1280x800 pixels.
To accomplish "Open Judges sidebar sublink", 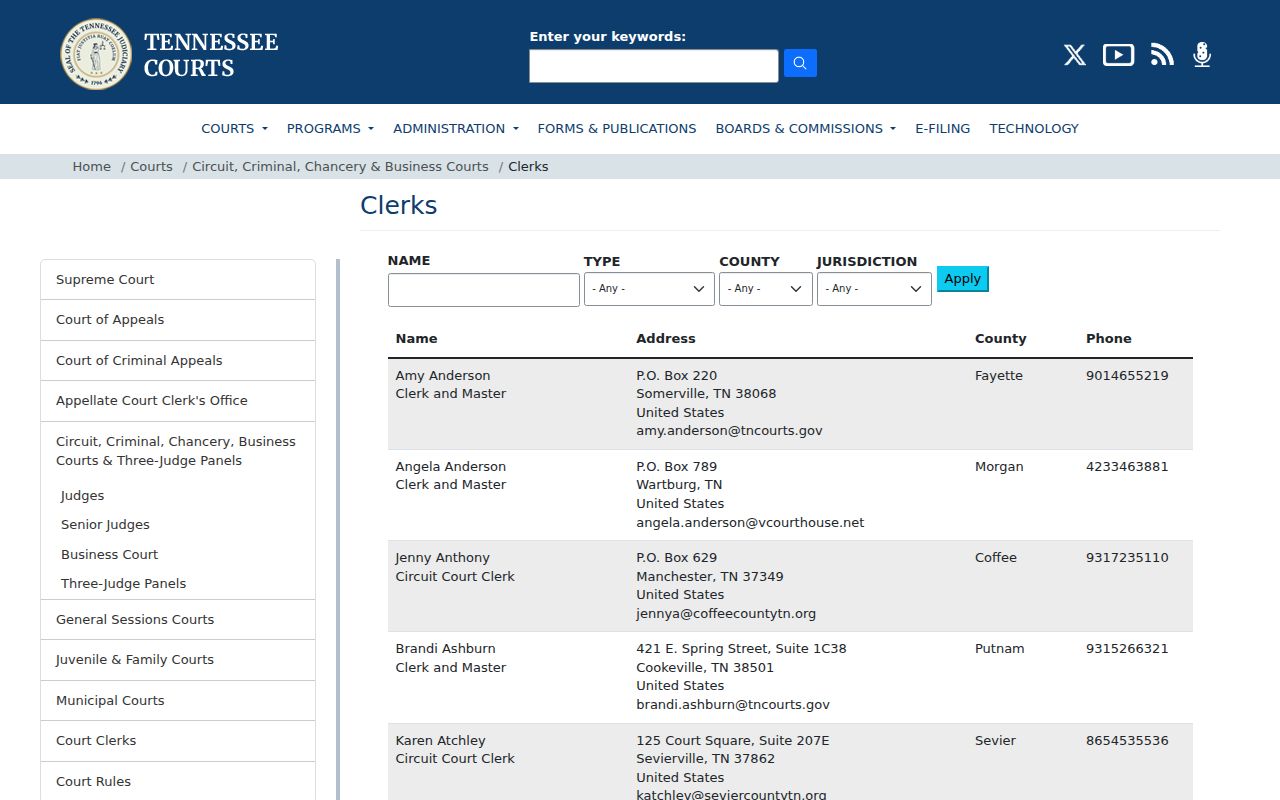I will [x=82, y=496].
